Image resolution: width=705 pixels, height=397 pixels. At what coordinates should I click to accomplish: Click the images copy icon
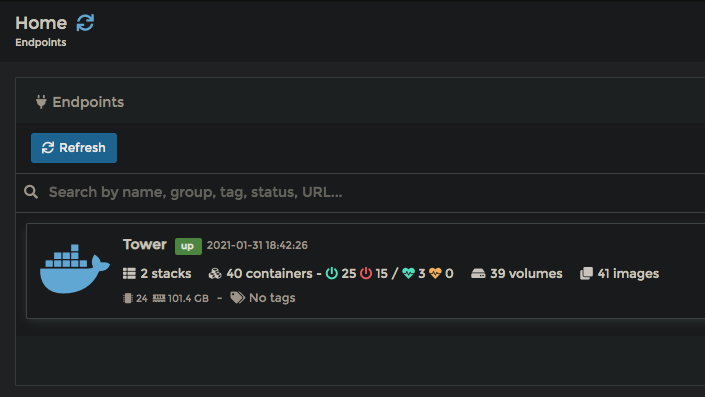pos(586,273)
